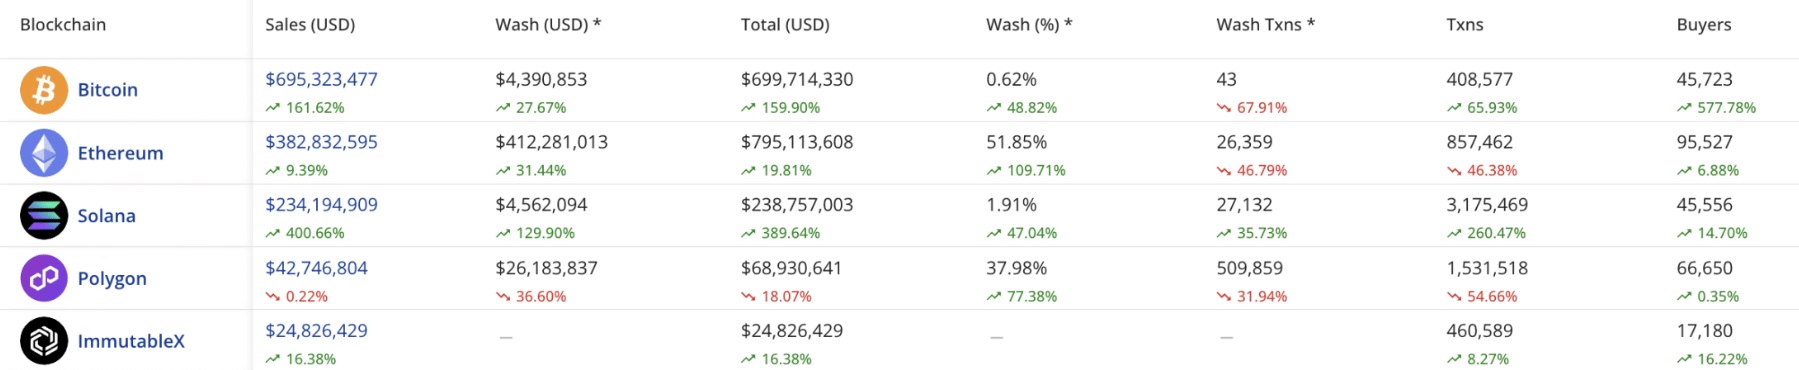Viewport: 1799px width, 370px height.
Task: Click the Solana logo icon
Action: tap(44, 216)
